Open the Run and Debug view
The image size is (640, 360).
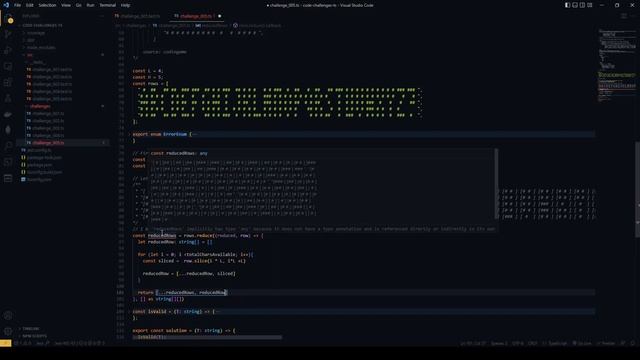click(8, 51)
